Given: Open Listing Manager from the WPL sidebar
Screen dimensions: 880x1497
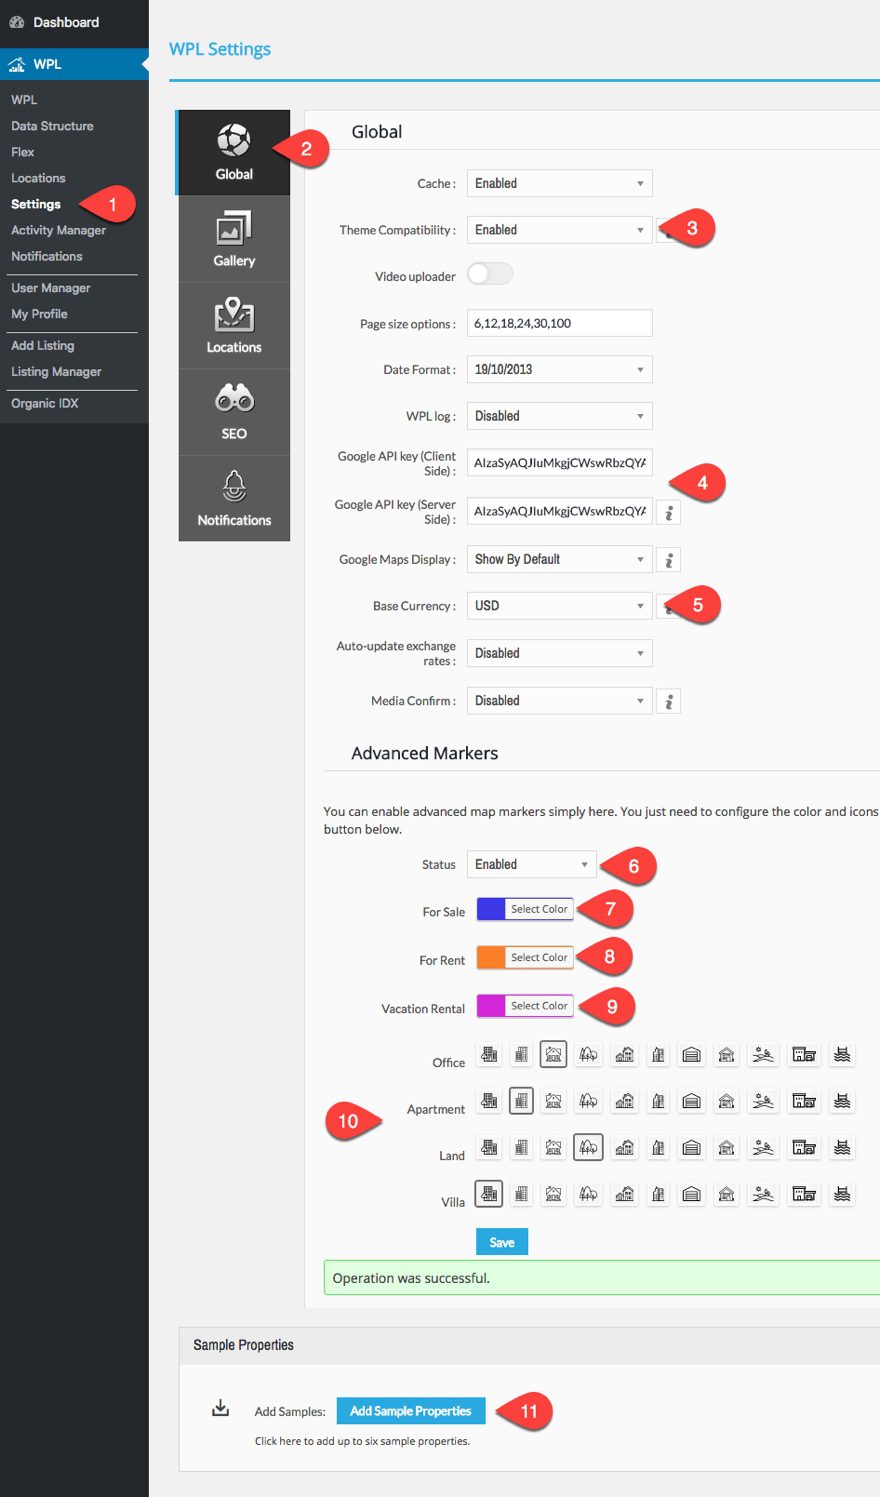Looking at the screenshot, I should [56, 371].
